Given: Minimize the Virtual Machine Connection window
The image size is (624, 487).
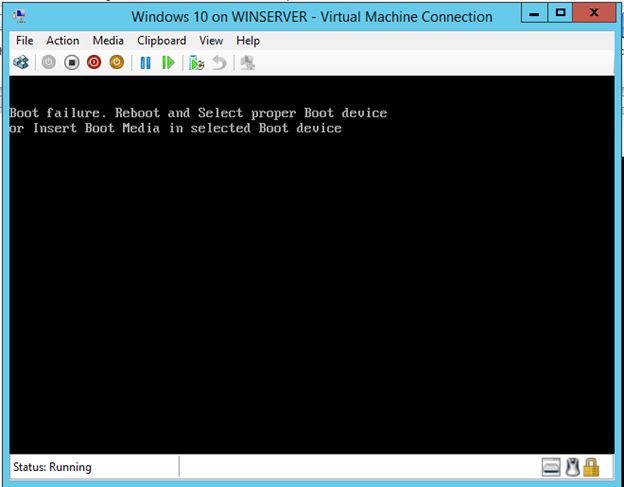Looking at the screenshot, I should [x=534, y=14].
